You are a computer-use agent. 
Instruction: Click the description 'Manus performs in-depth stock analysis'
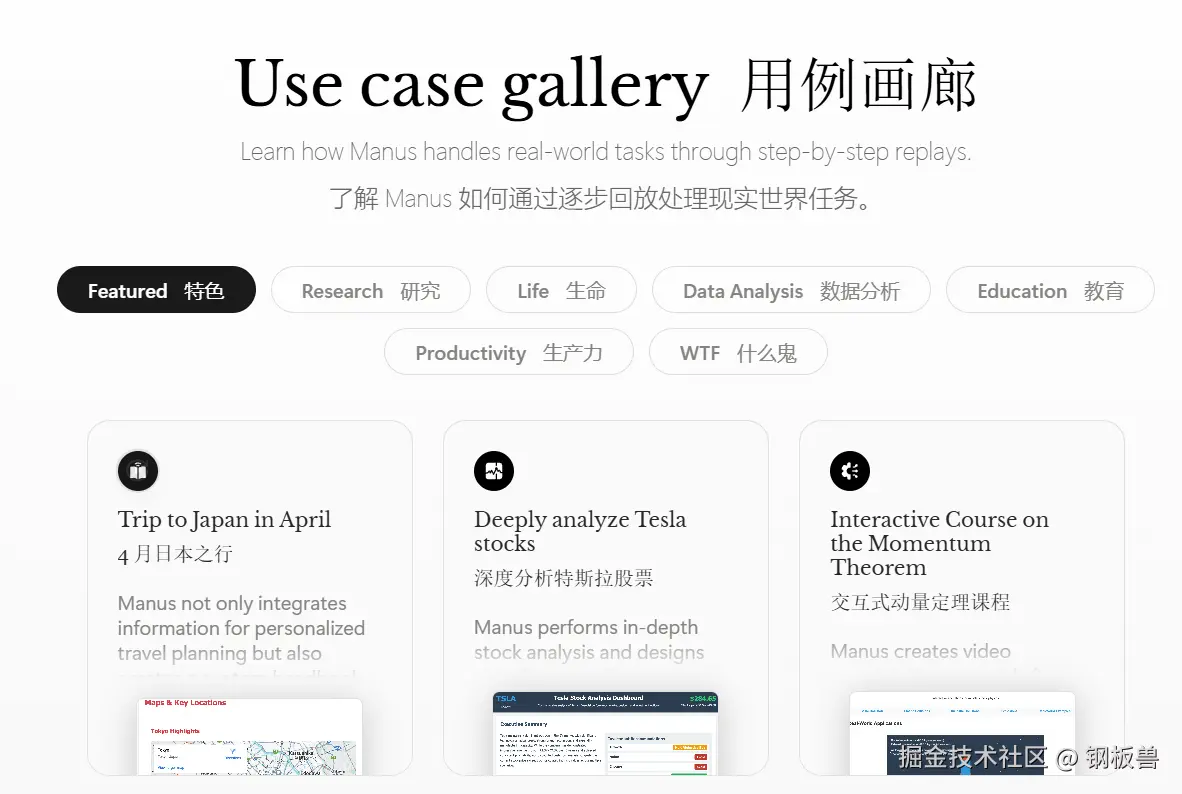589,639
